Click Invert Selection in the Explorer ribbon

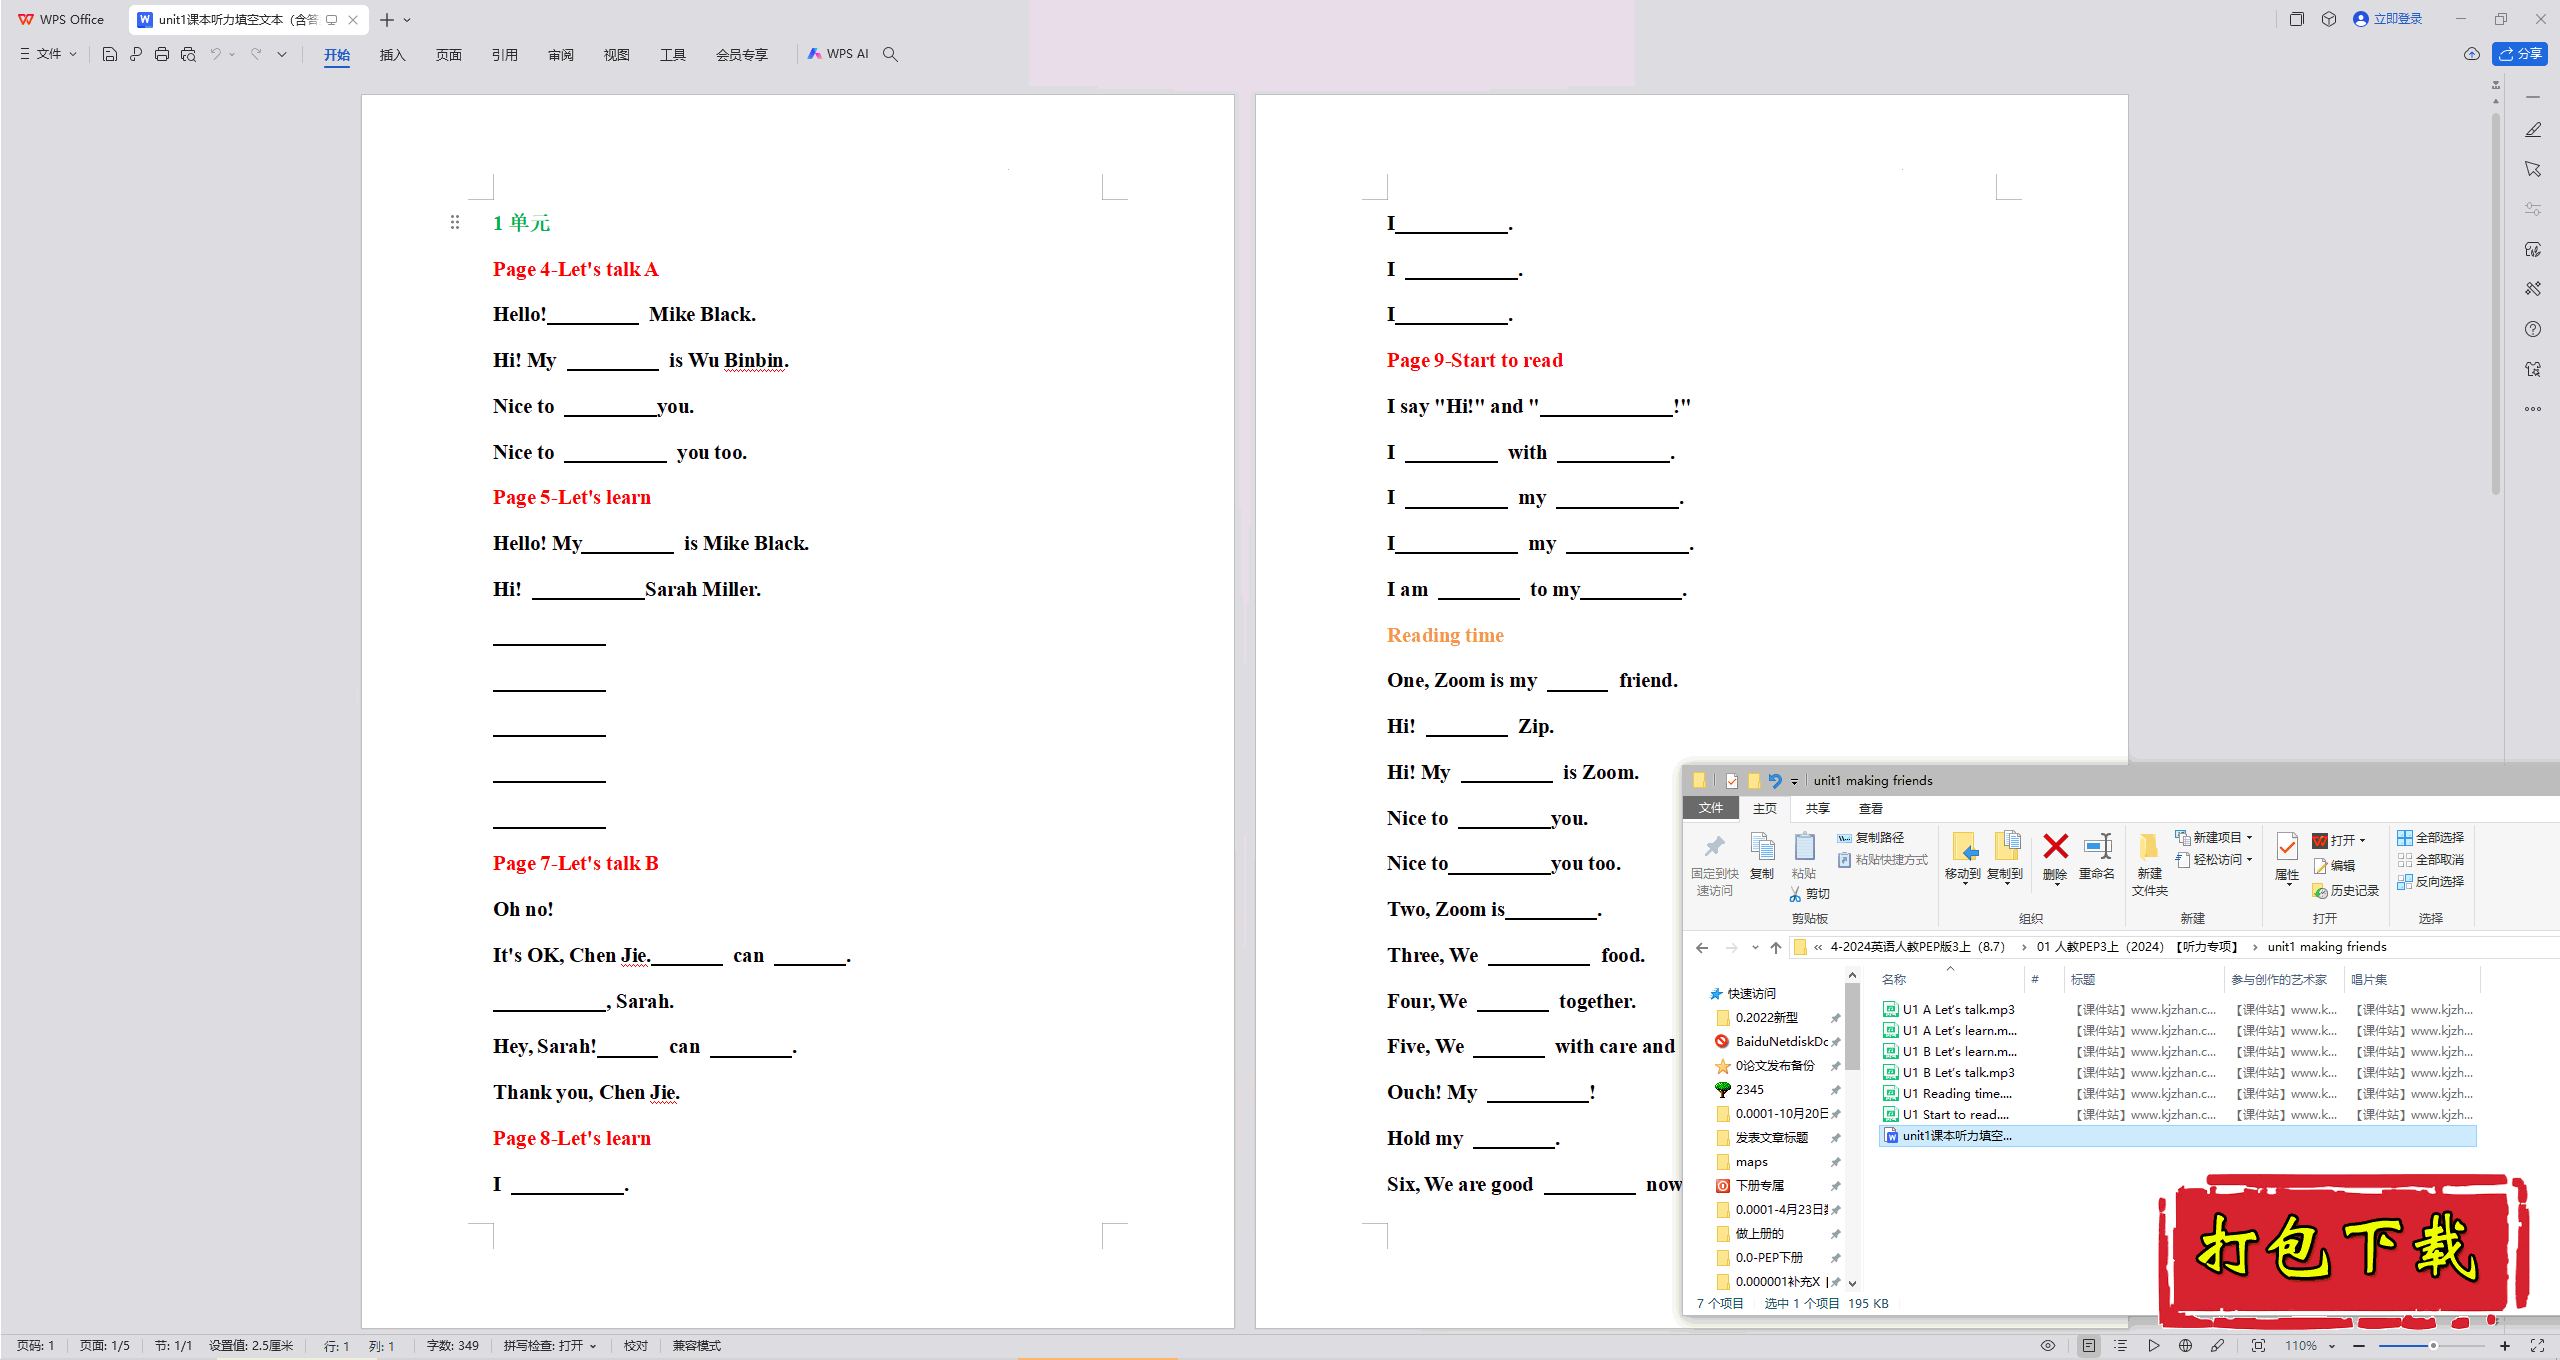2430,882
